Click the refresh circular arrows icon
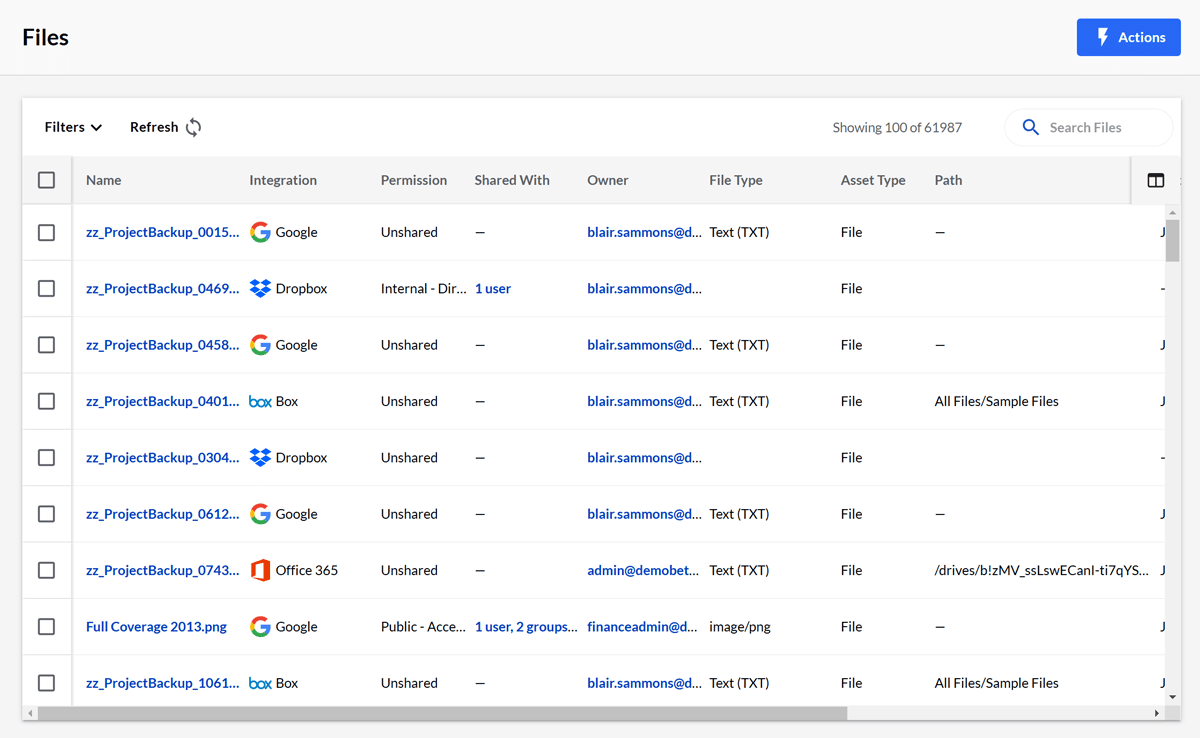Screen dimensions: 1200x738 point(193,127)
